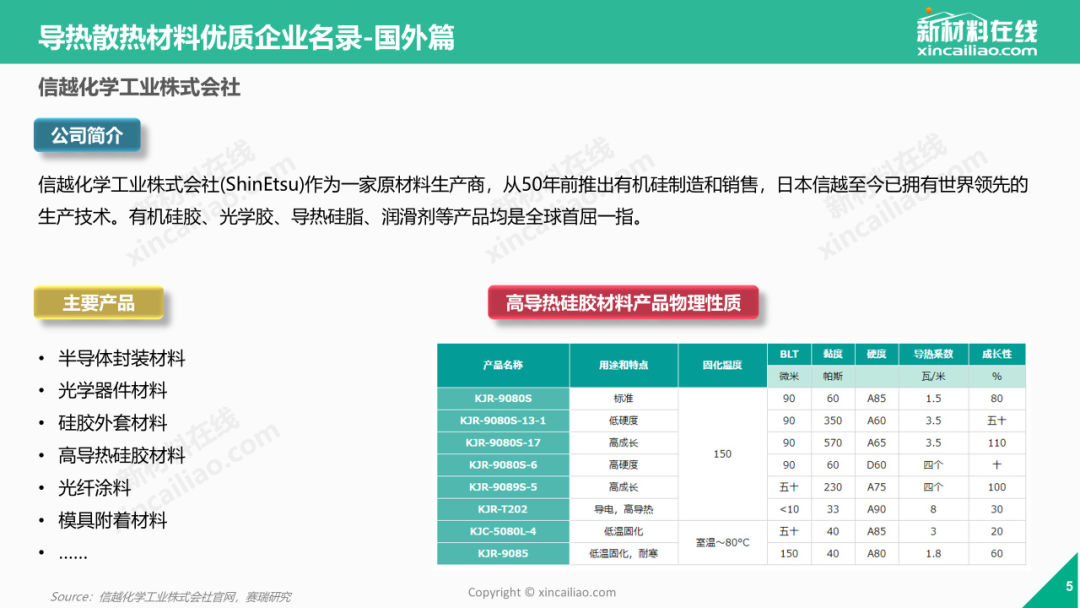This screenshot has height=608, width=1080.
Task: Click the 微米 unit cell
Action: (x=789, y=376)
